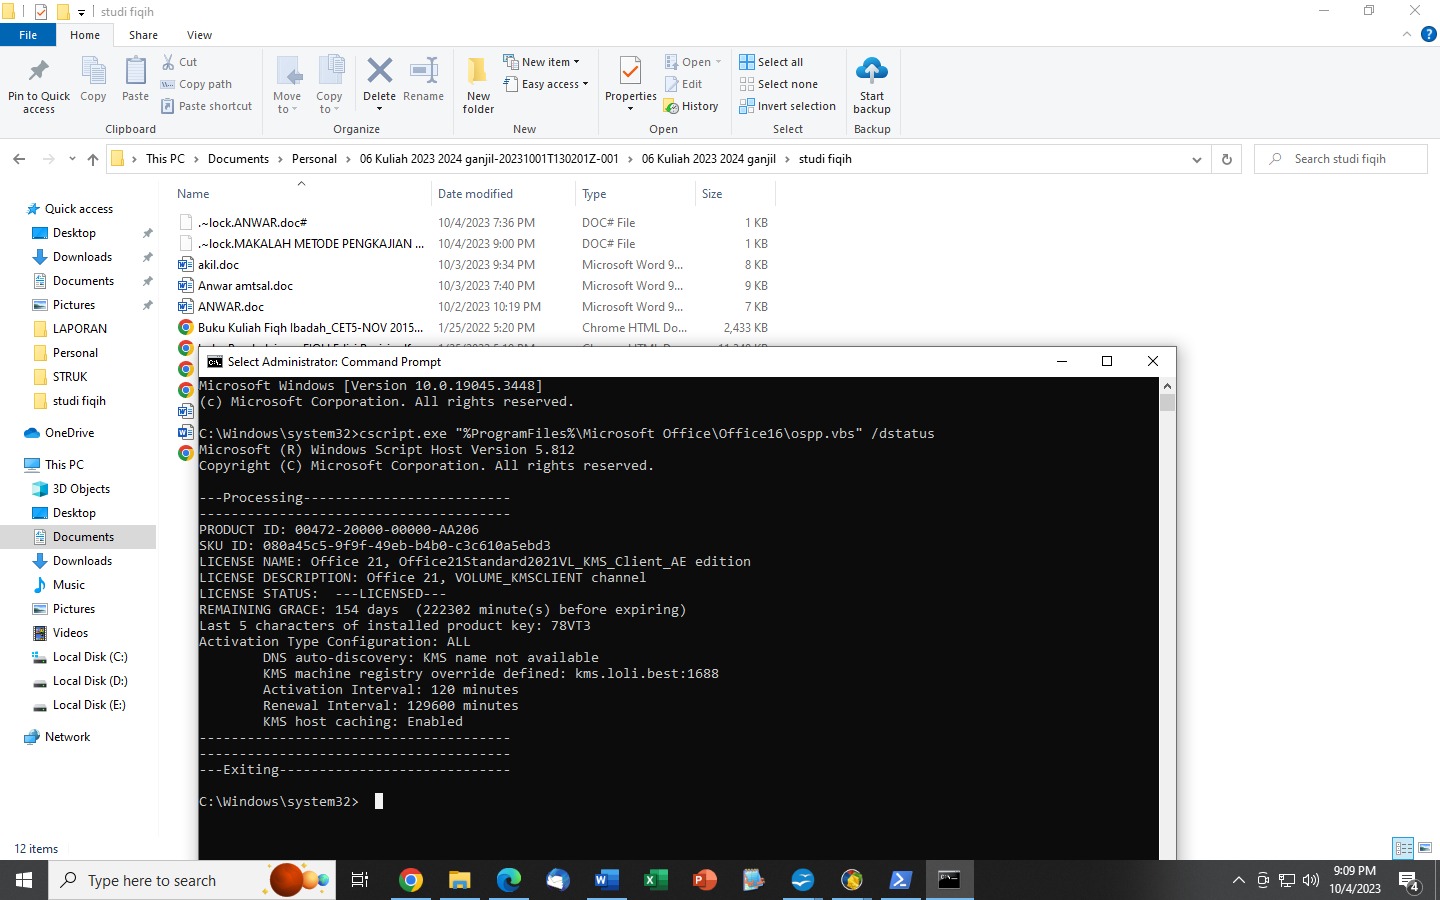
Task: Open recent locations dropdown arrow
Action: (72, 159)
